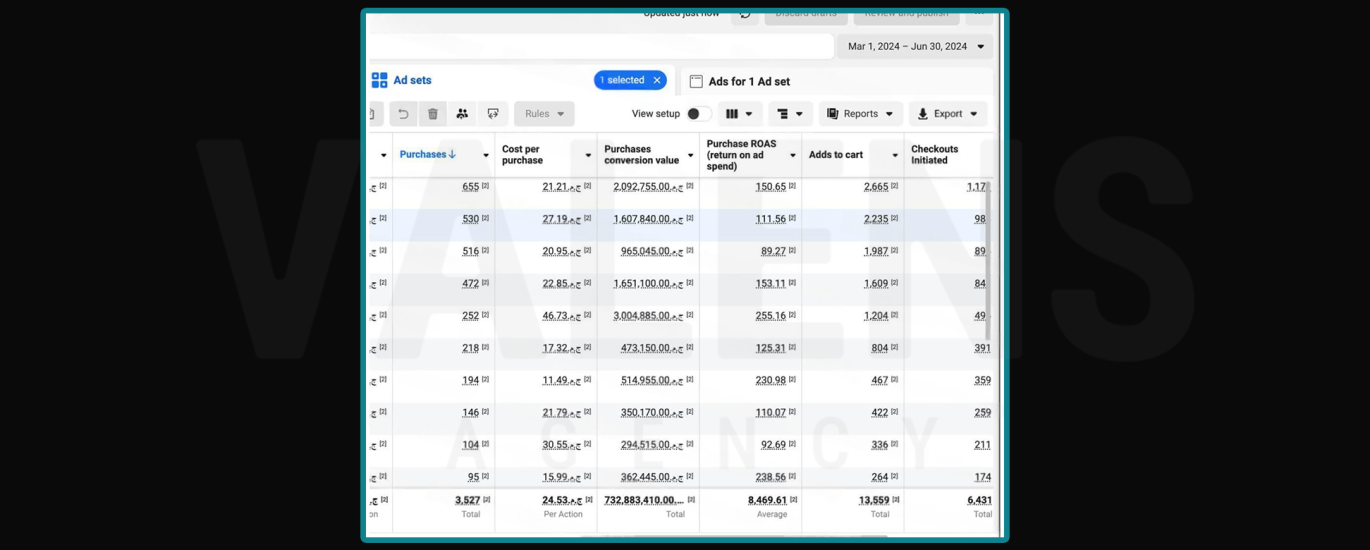Click the trash delete icon
The image size is (1370, 550).
(432, 114)
